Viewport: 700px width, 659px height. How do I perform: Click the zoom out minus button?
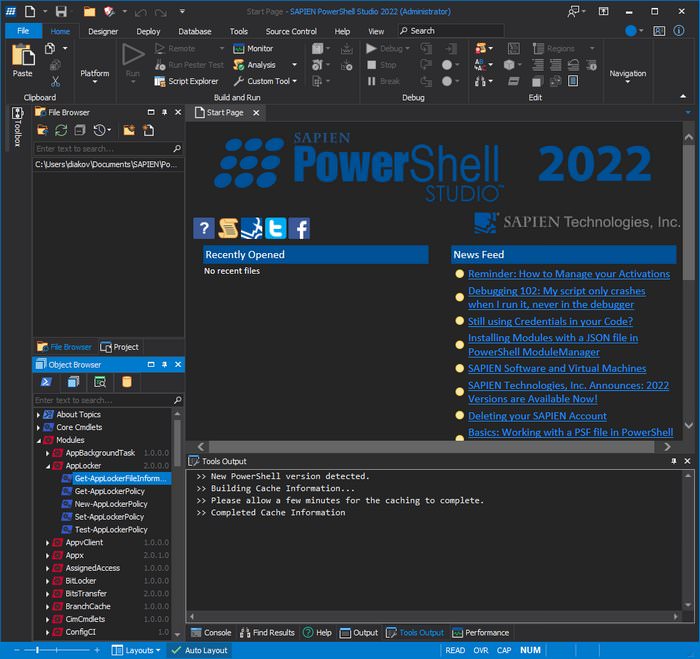coord(17,650)
